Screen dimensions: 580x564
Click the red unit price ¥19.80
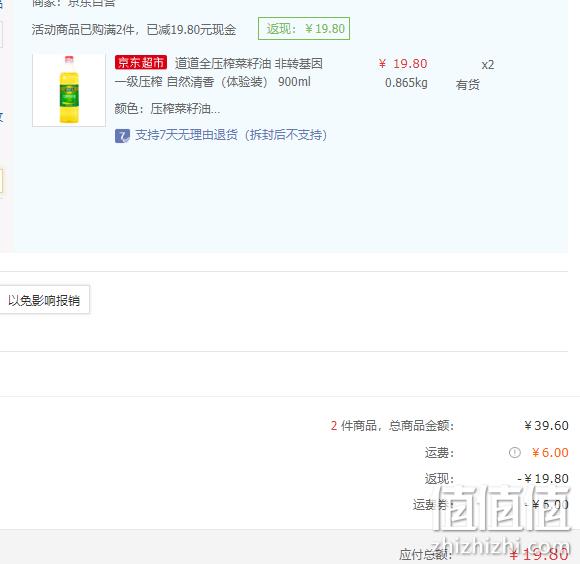click(x=403, y=64)
